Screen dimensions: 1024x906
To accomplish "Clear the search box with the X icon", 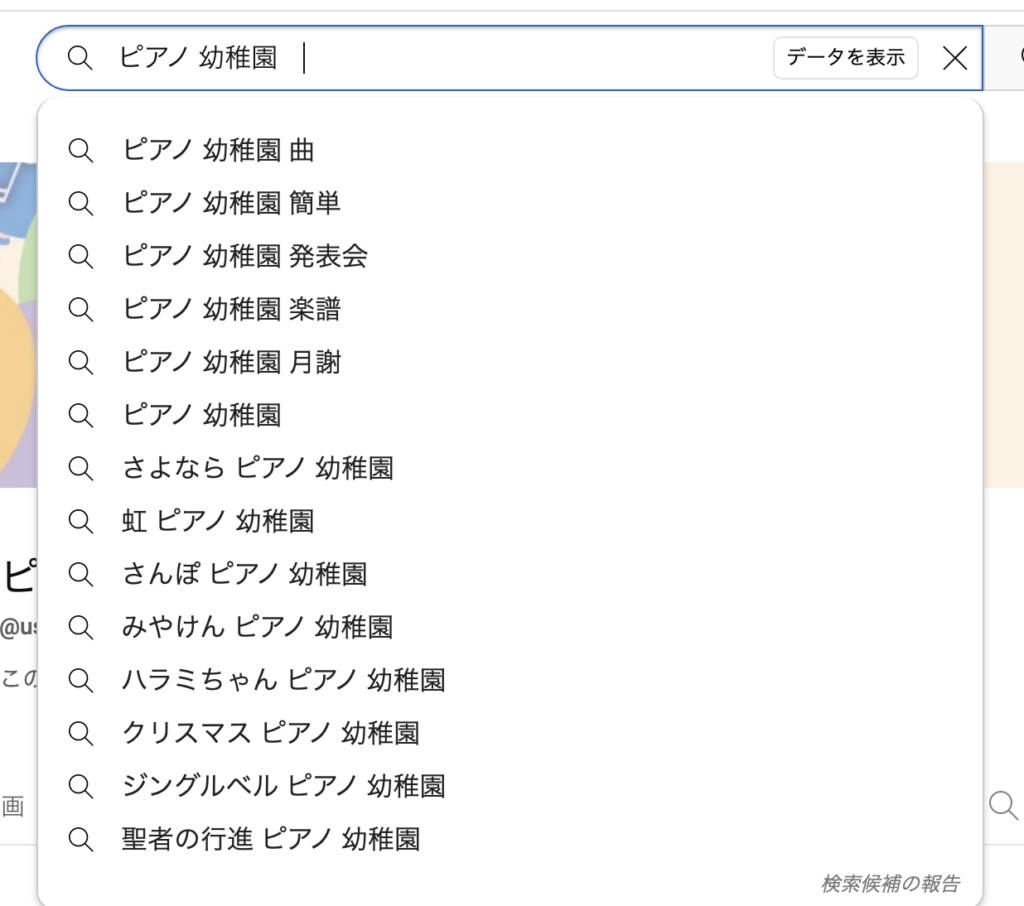I will (955, 58).
